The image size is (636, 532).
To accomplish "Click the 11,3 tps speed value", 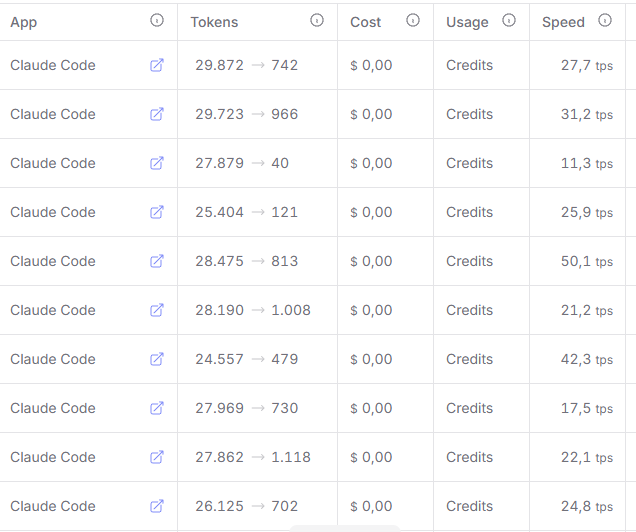I will tap(587, 163).
